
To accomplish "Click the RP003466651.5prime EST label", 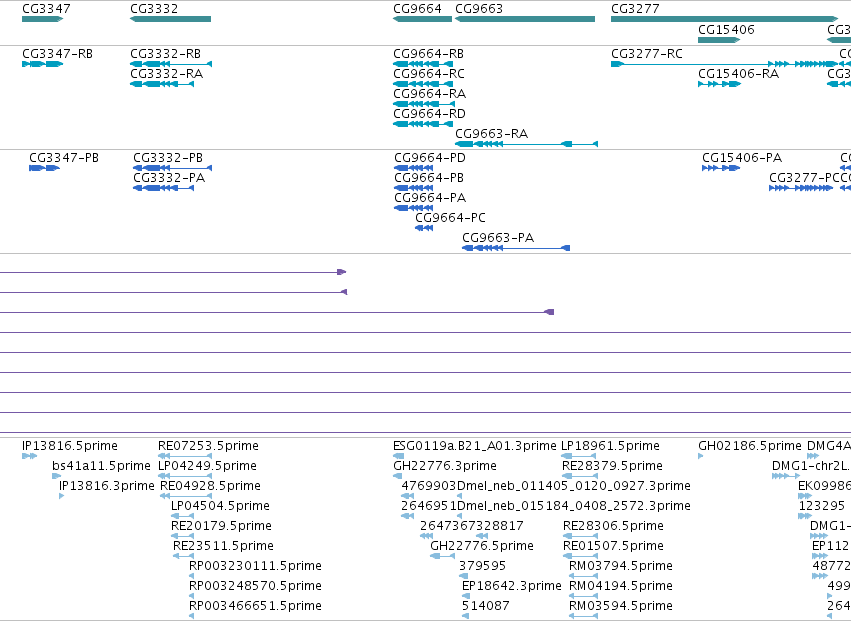I will (255, 606).
